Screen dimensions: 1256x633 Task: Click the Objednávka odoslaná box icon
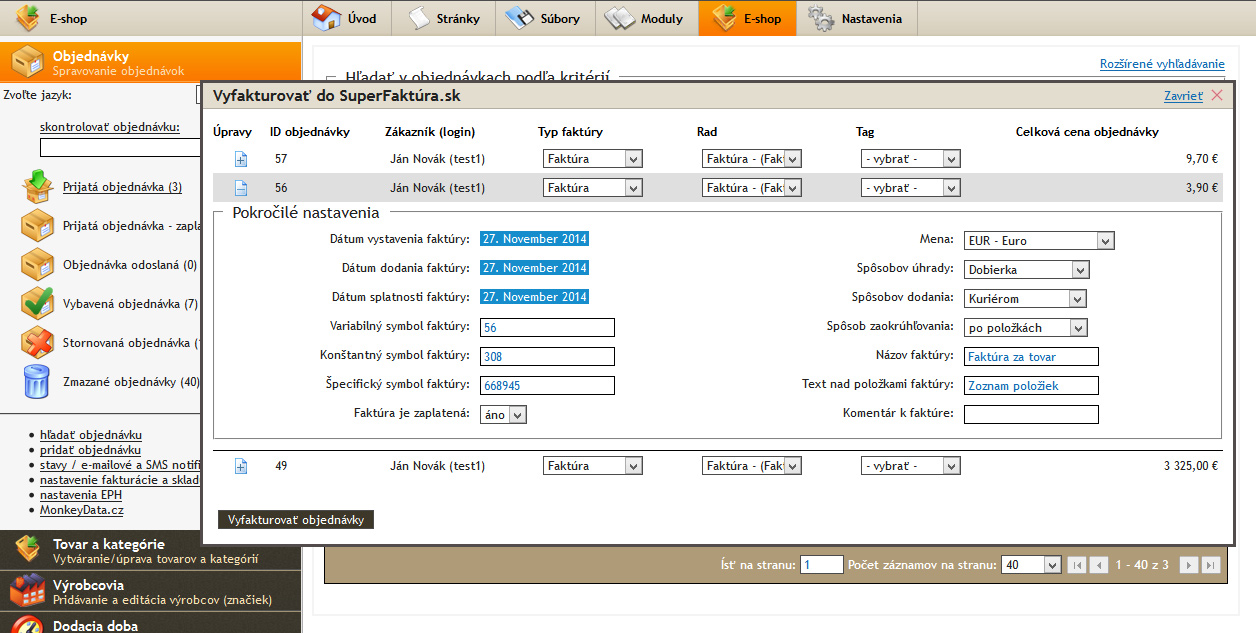(37, 265)
